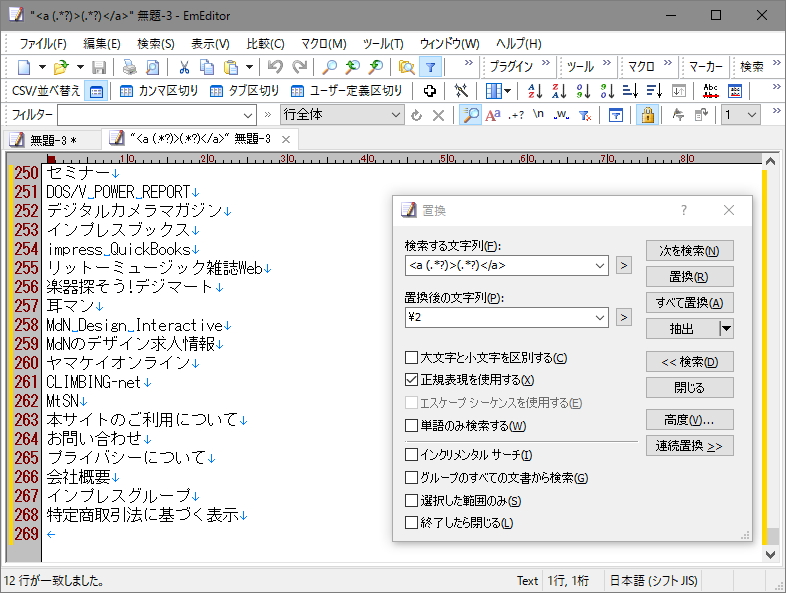
Task: Open the ファイル(F) menu
Action: coord(43,44)
